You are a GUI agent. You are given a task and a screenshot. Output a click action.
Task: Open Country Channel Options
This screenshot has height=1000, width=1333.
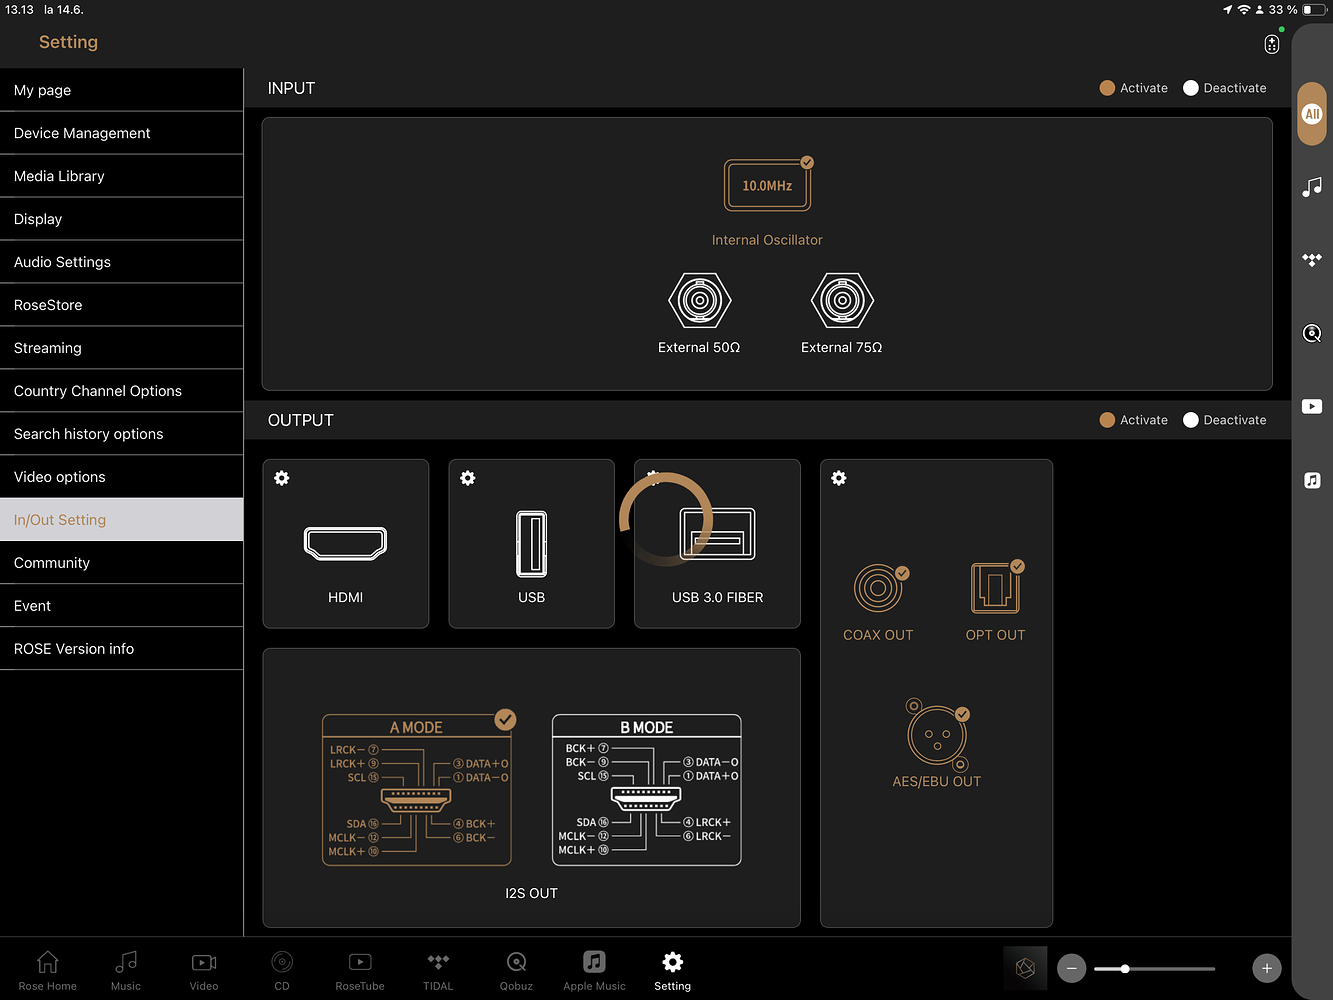121,391
